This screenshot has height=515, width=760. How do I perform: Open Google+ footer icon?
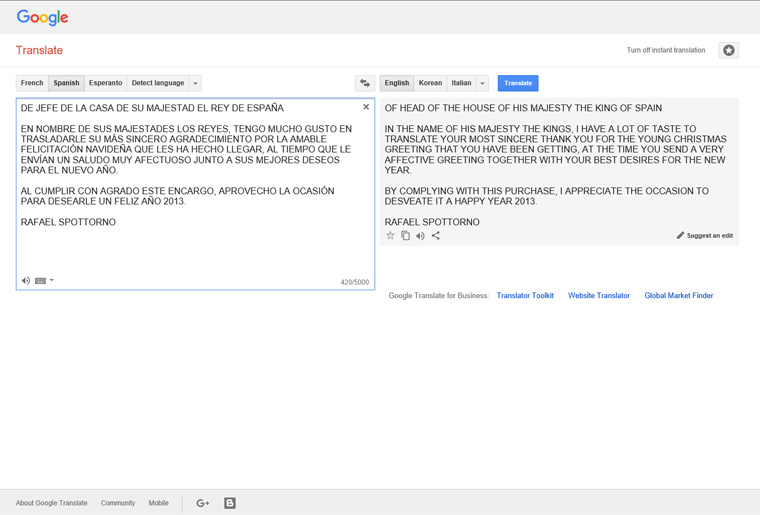[x=203, y=503]
